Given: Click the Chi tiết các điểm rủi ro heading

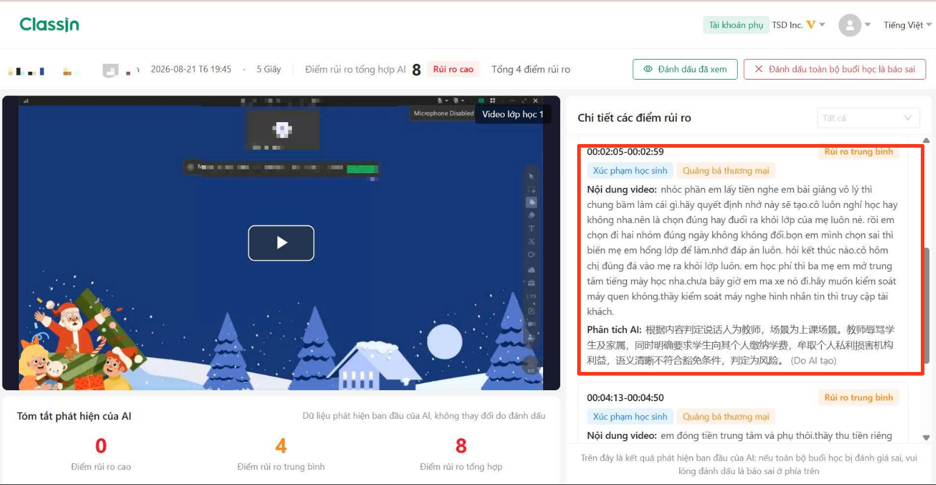Looking at the screenshot, I should tap(634, 118).
